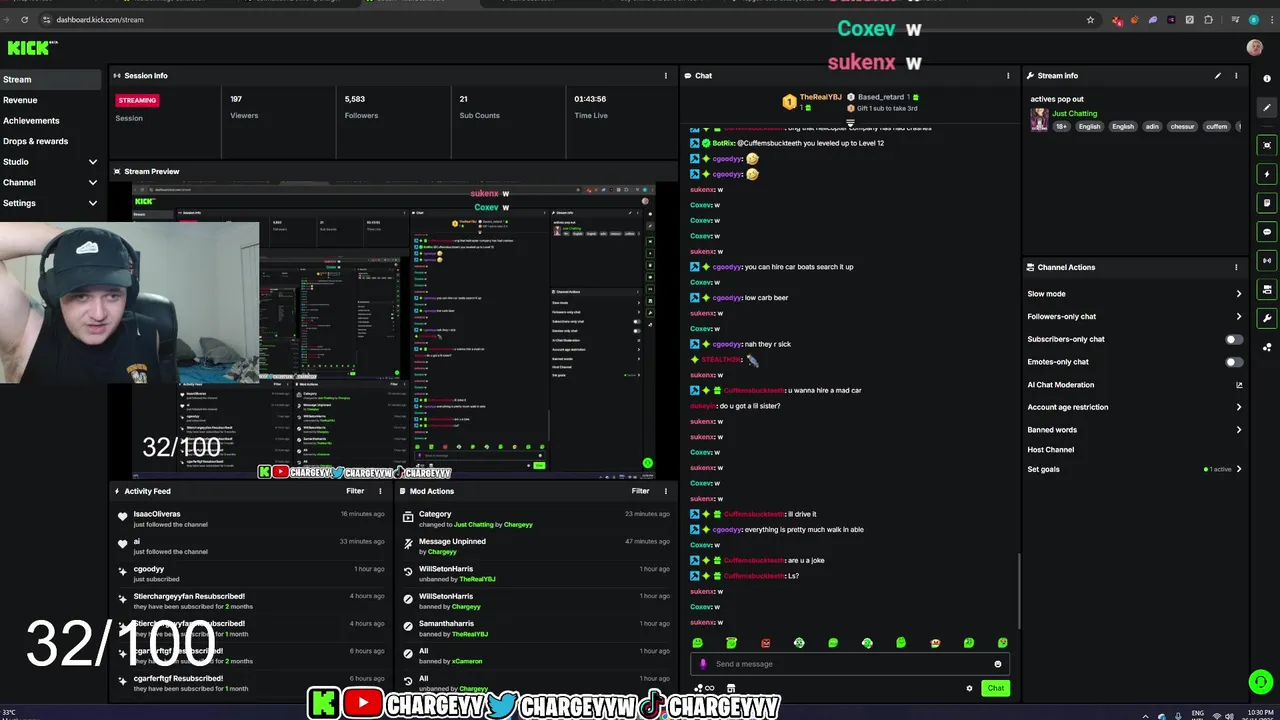Click right sidebar note icon
This screenshot has width=1280, height=720.
pos(1267,203)
